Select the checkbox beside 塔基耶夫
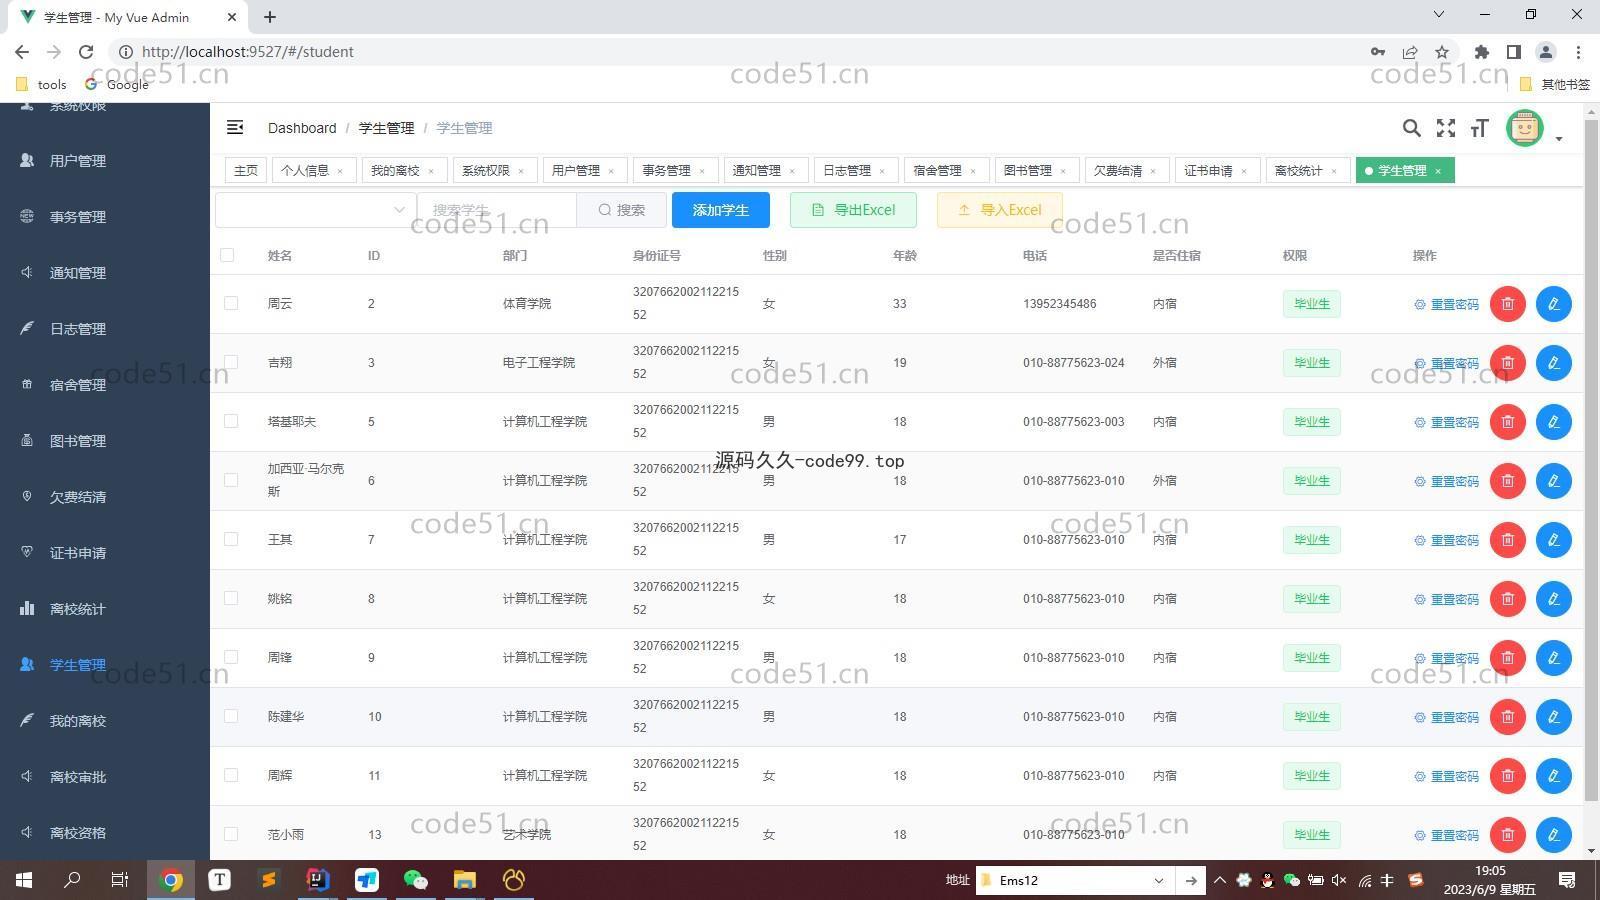 click(231, 421)
